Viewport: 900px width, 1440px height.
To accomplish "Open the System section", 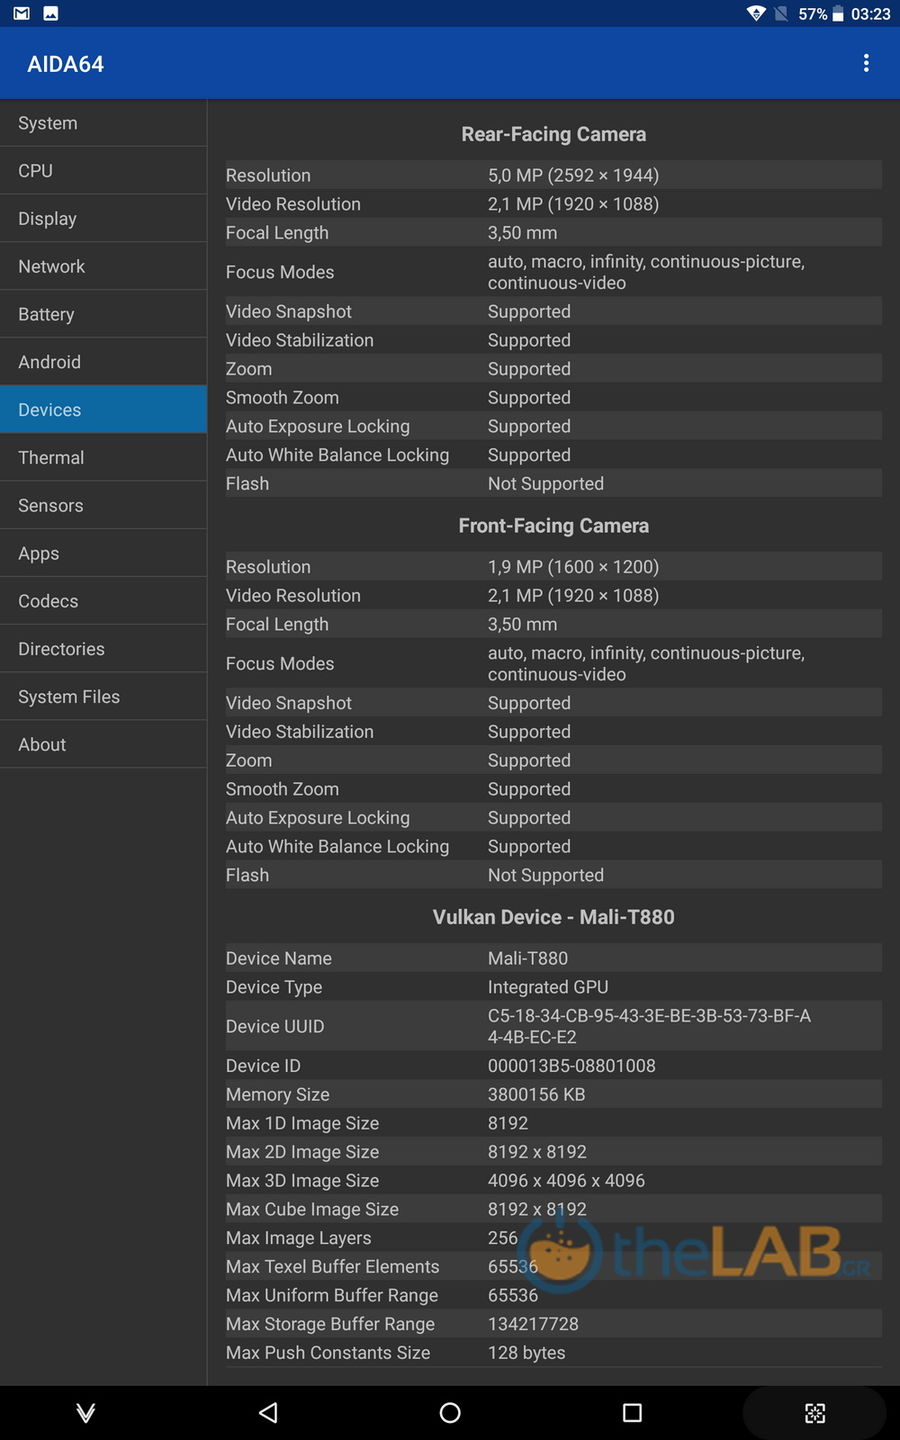I will pos(103,123).
